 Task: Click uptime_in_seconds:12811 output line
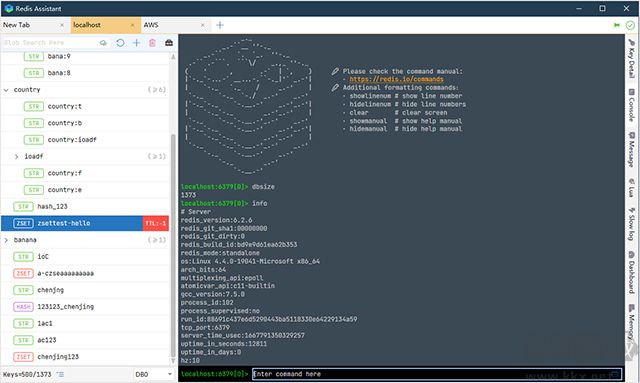point(224,344)
